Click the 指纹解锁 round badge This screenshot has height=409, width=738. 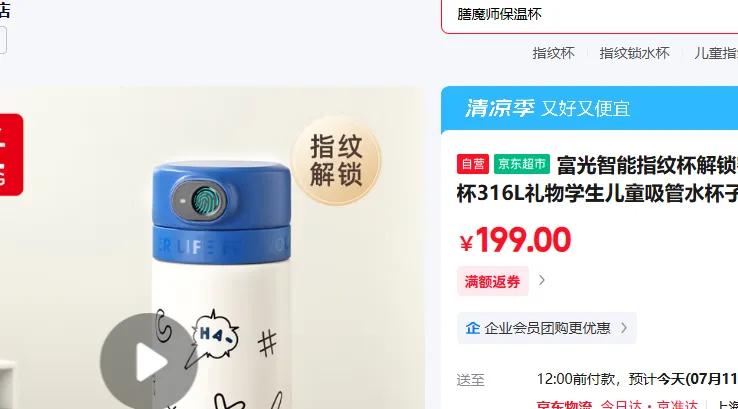(336, 160)
